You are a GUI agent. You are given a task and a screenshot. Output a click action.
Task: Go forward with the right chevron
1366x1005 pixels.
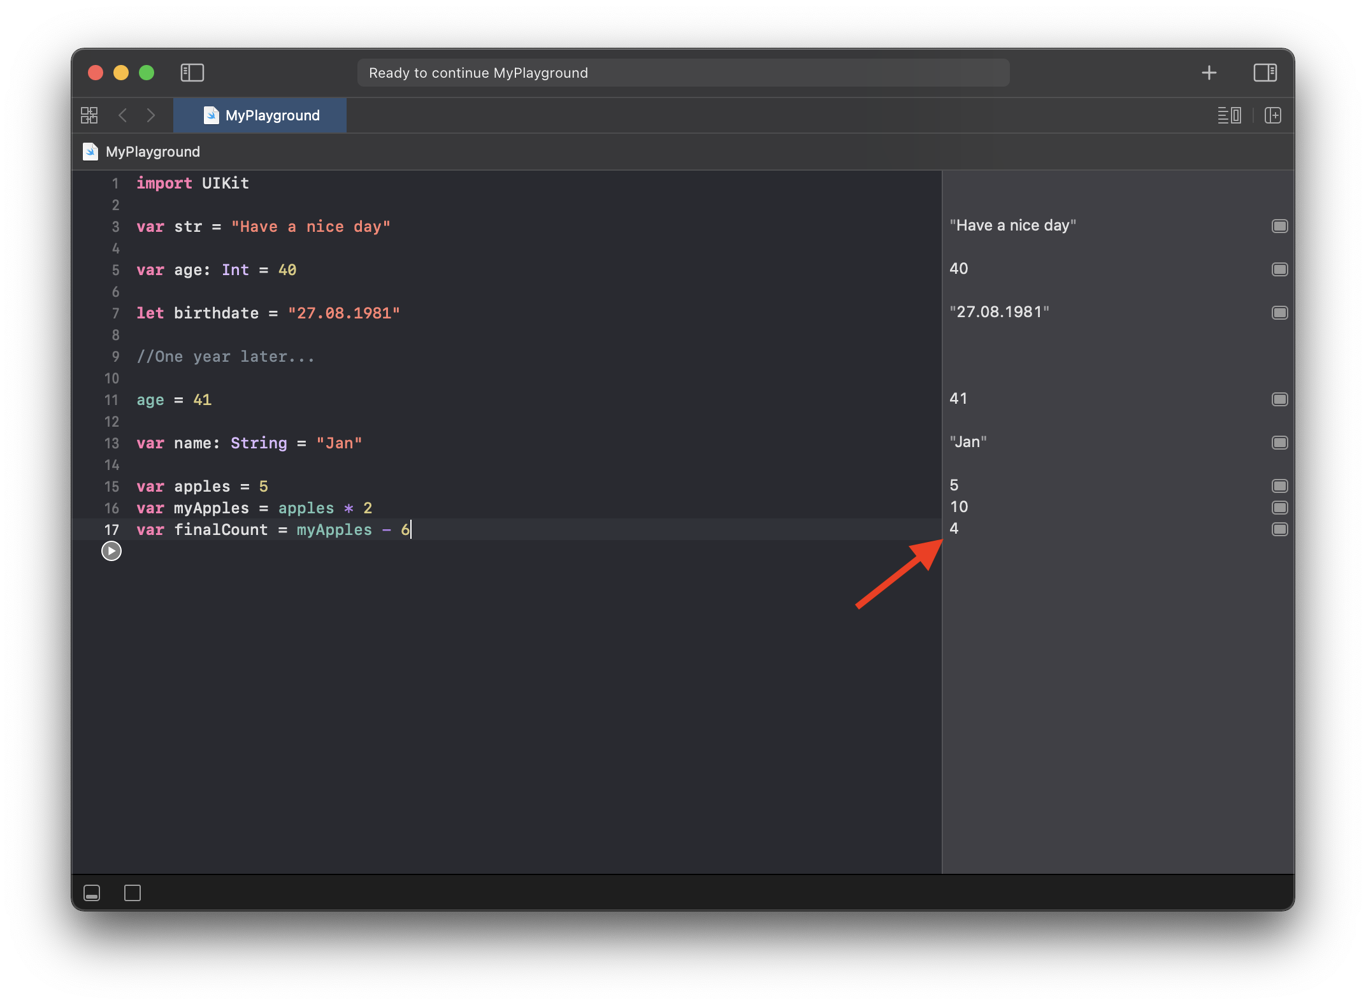pos(151,115)
